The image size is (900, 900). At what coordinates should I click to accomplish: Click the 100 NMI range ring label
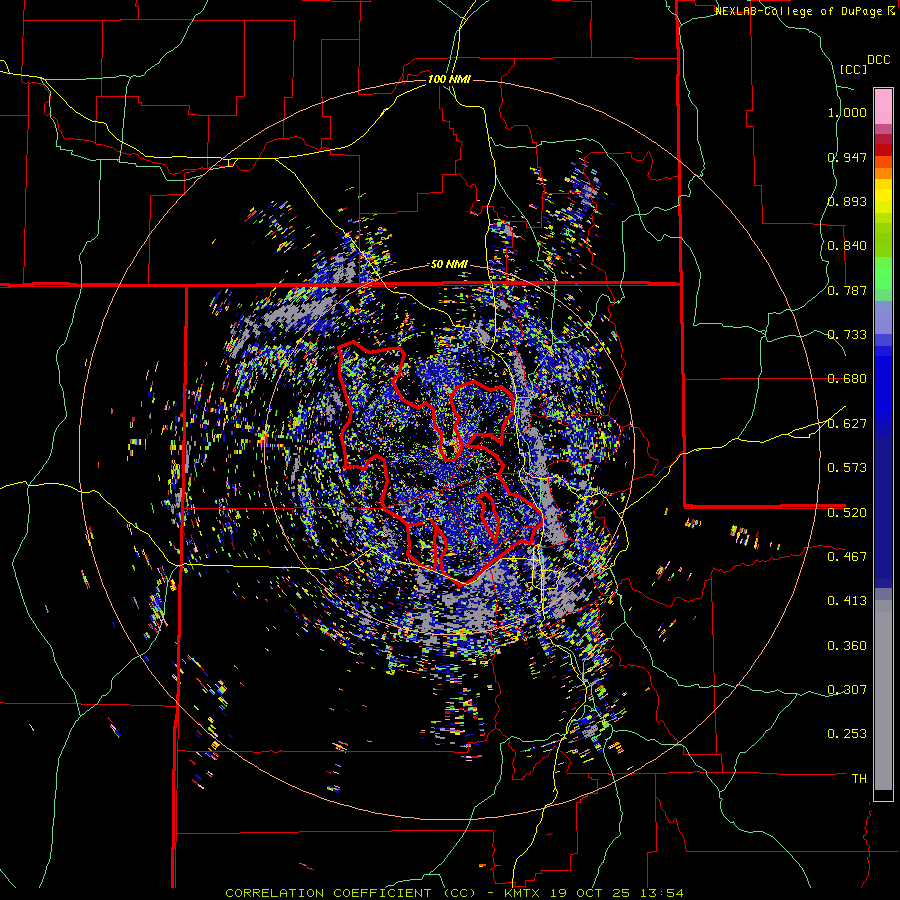(x=449, y=79)
